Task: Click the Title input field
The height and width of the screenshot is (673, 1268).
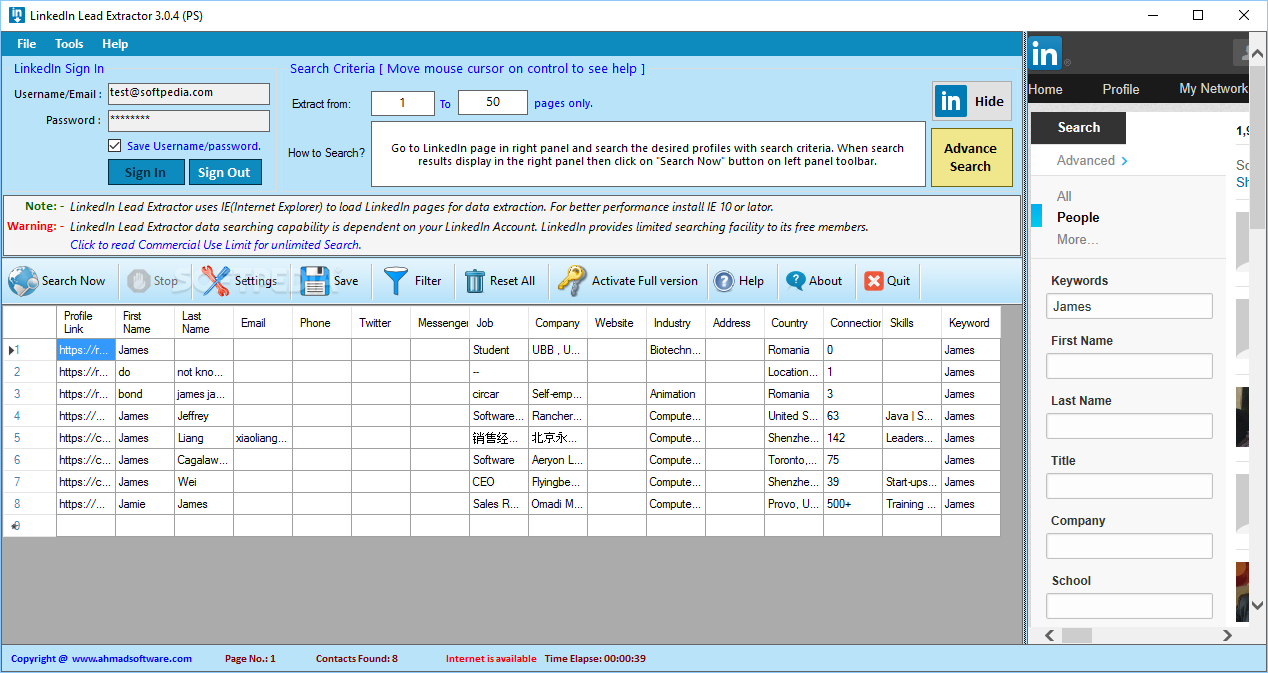Action: click(x=1130, y=486)
